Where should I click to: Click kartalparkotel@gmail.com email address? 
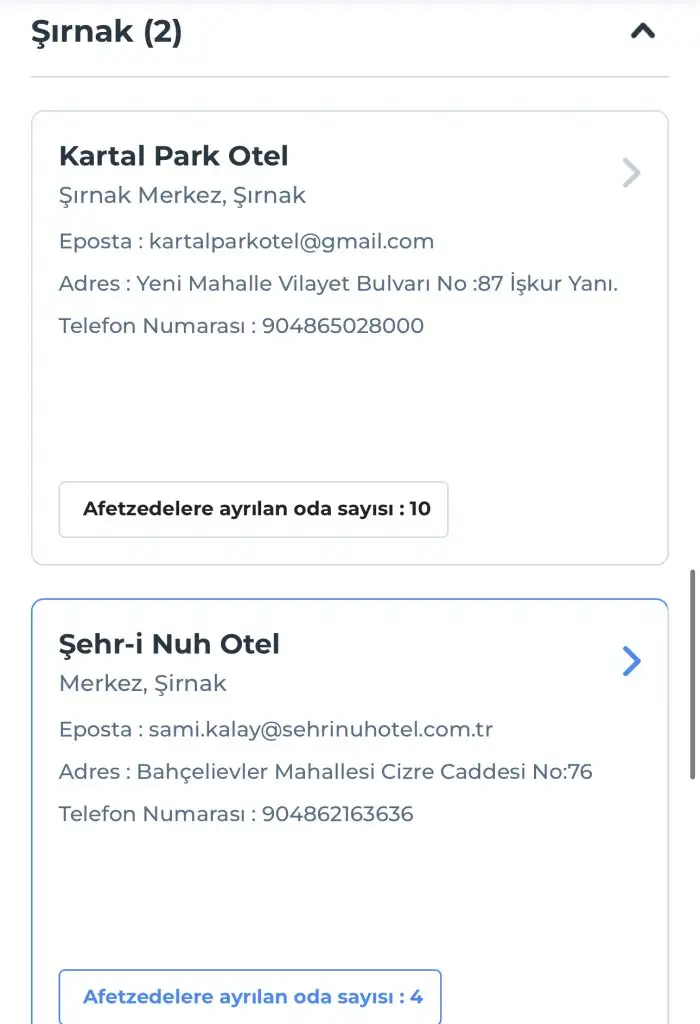(x=291, y=241)
